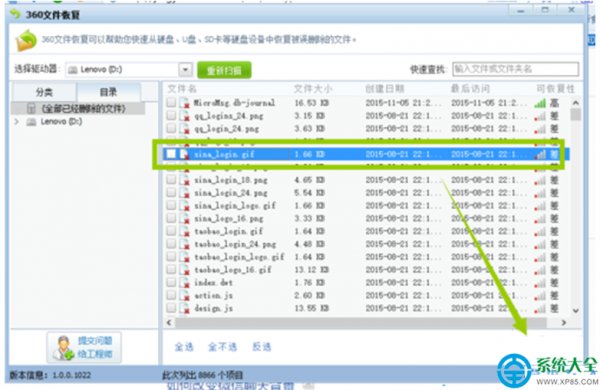This screenshot has width=600, height=390.
Task: Switch to the 分类 category tab
Action: [44, 92]
